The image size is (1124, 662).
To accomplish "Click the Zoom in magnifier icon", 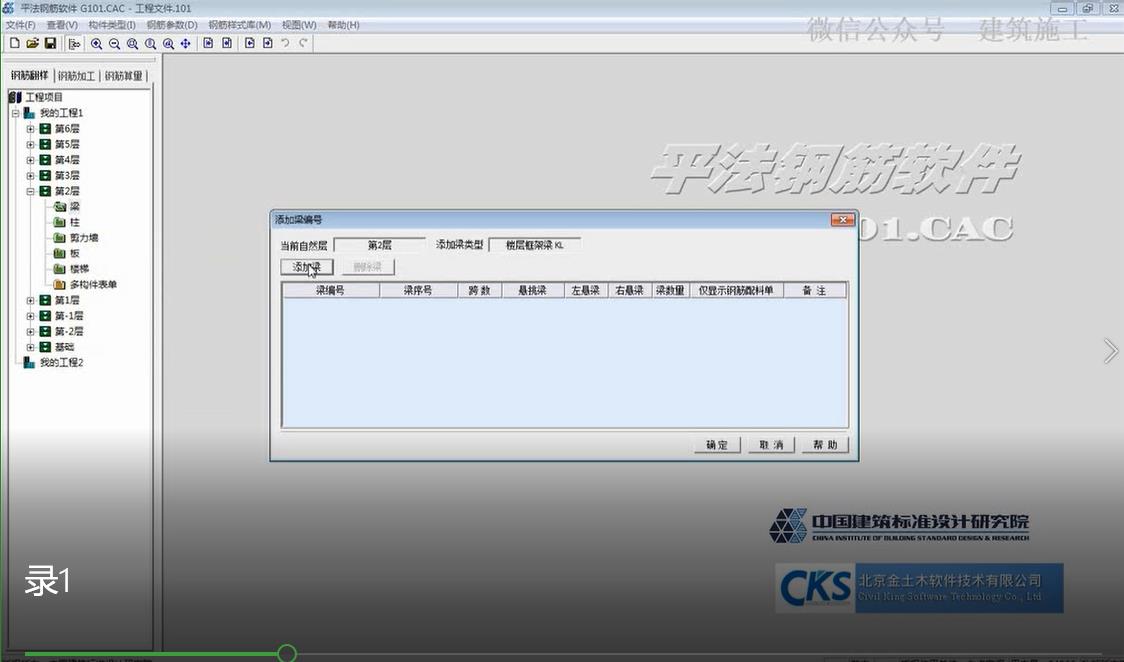I will point(97,43).
